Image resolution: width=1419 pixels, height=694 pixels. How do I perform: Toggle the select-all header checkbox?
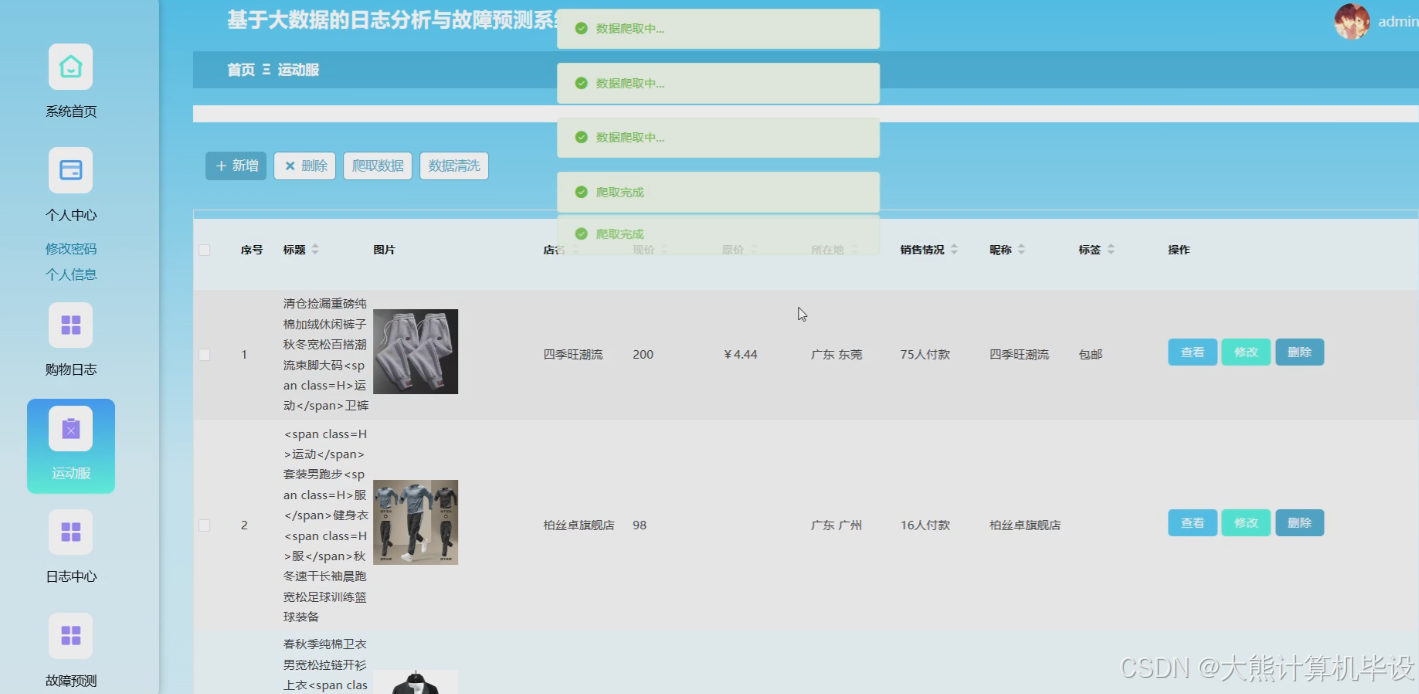[205, 250]
